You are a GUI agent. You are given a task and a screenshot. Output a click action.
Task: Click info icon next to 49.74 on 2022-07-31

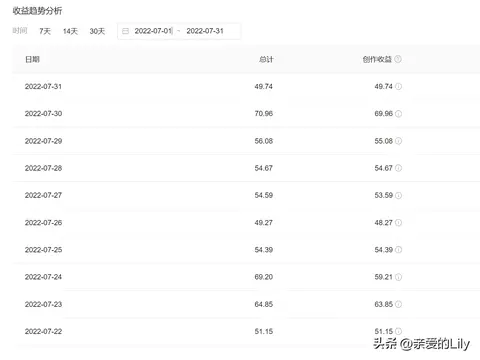pyautogui.click(x=398, y=86)
